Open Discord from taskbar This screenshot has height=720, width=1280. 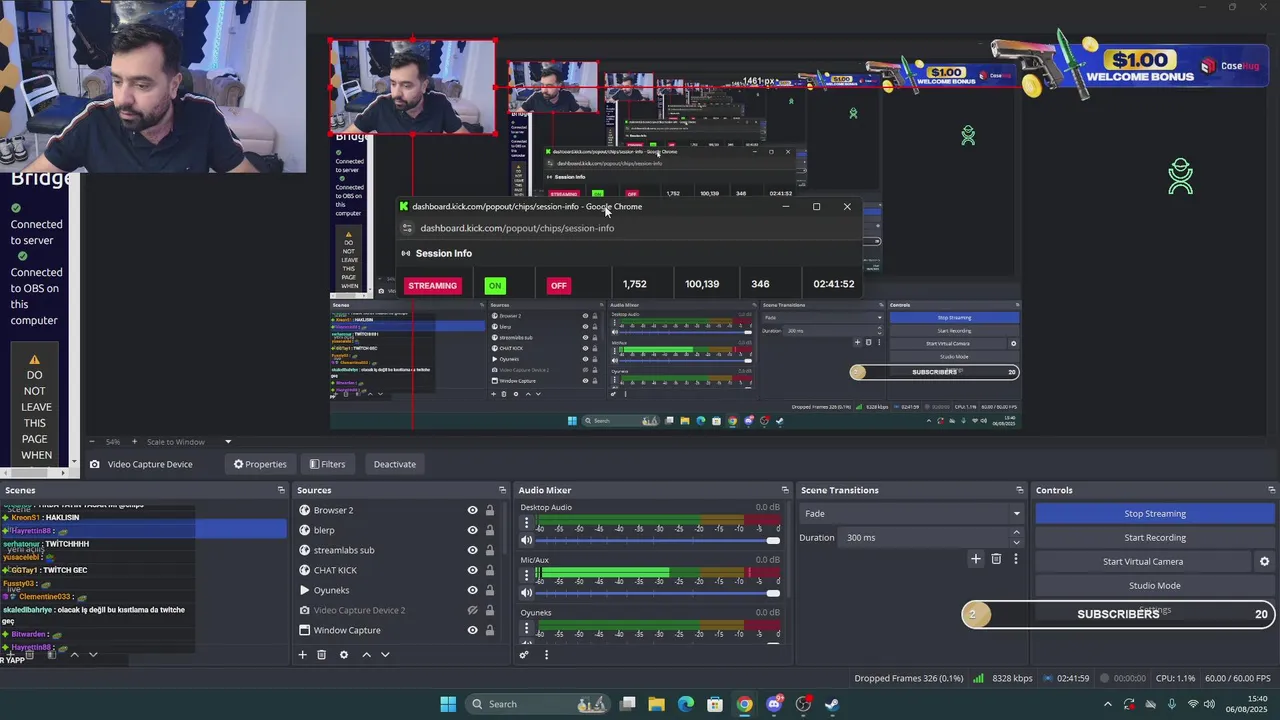tap(774, 704)
